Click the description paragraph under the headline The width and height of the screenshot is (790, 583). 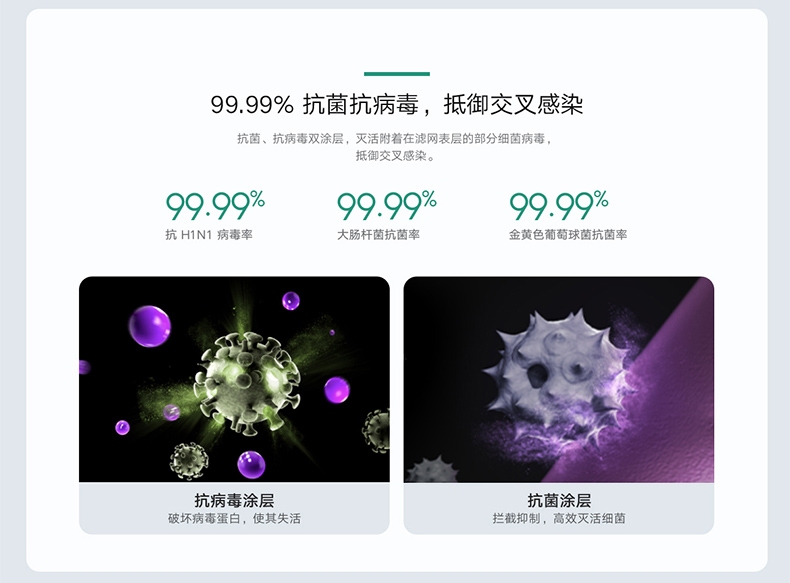tap(396, 147)
